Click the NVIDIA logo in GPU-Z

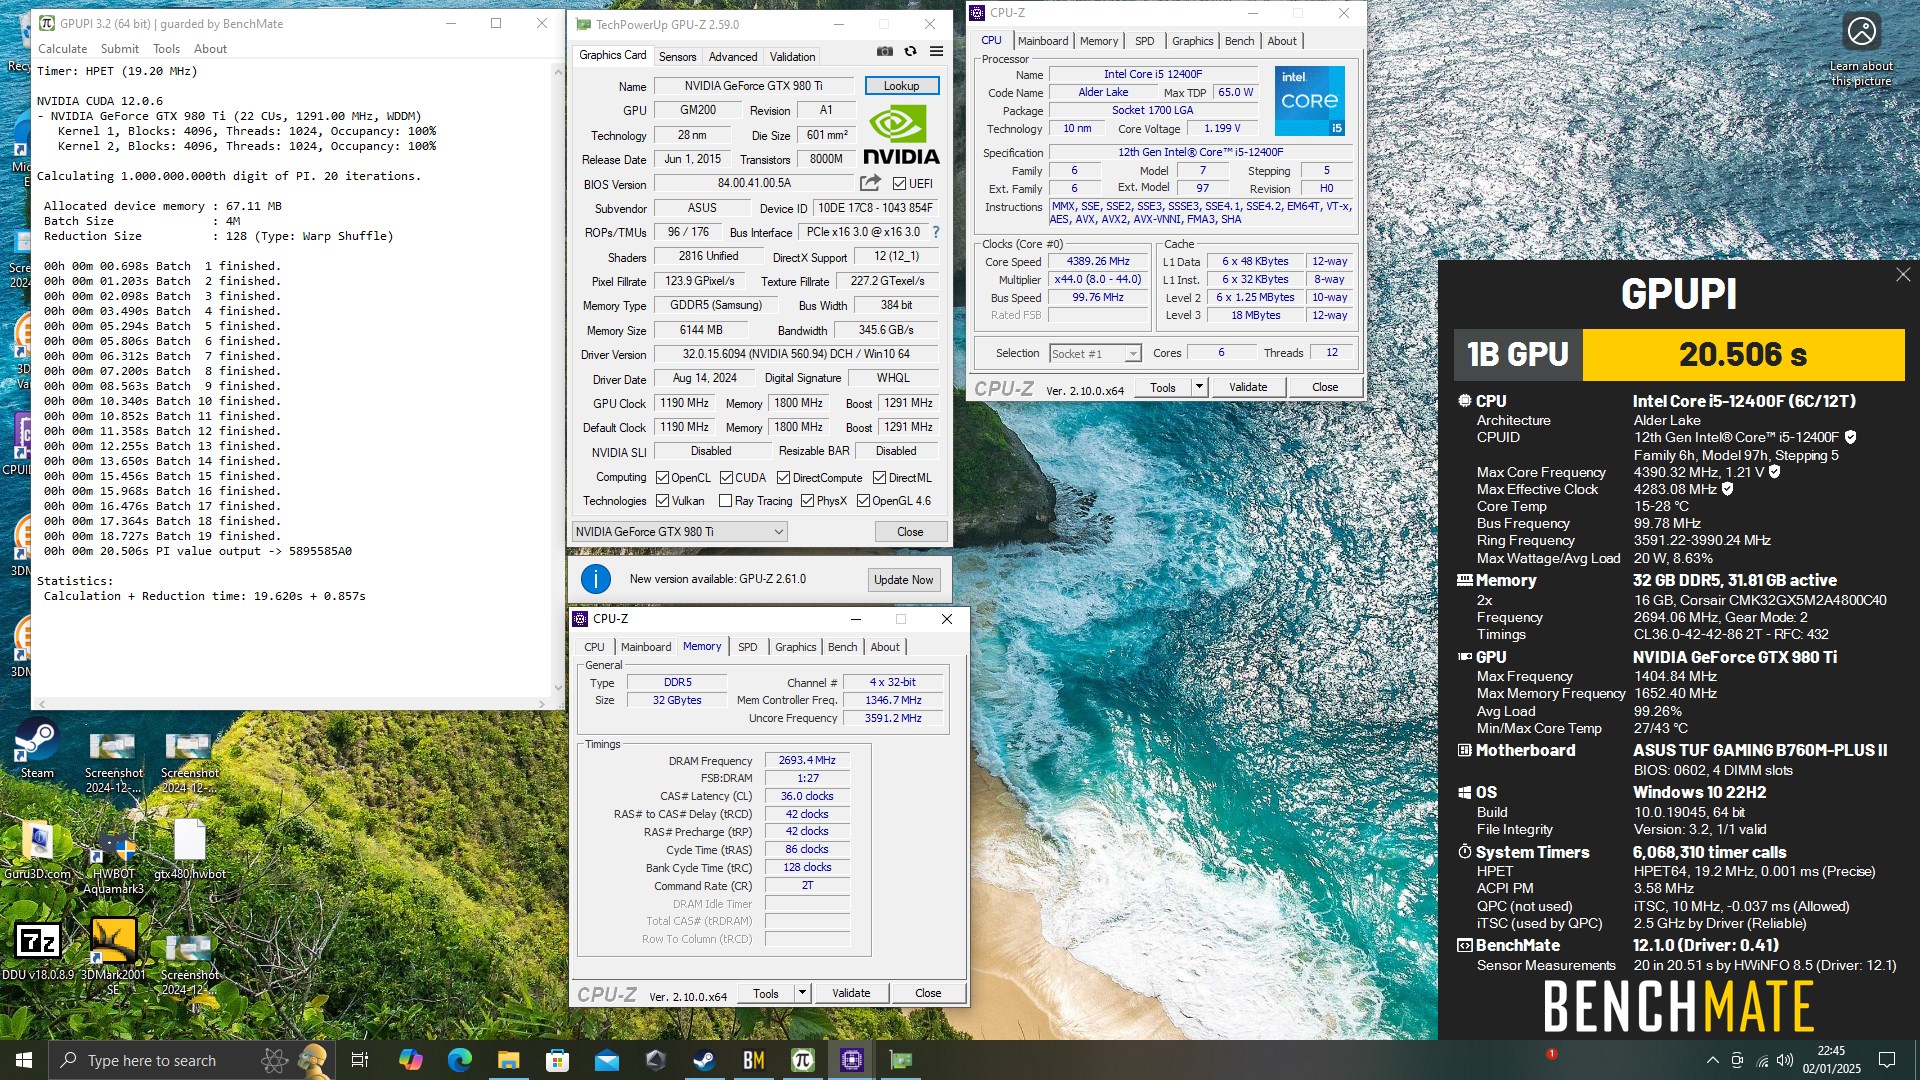pos(901,135)
